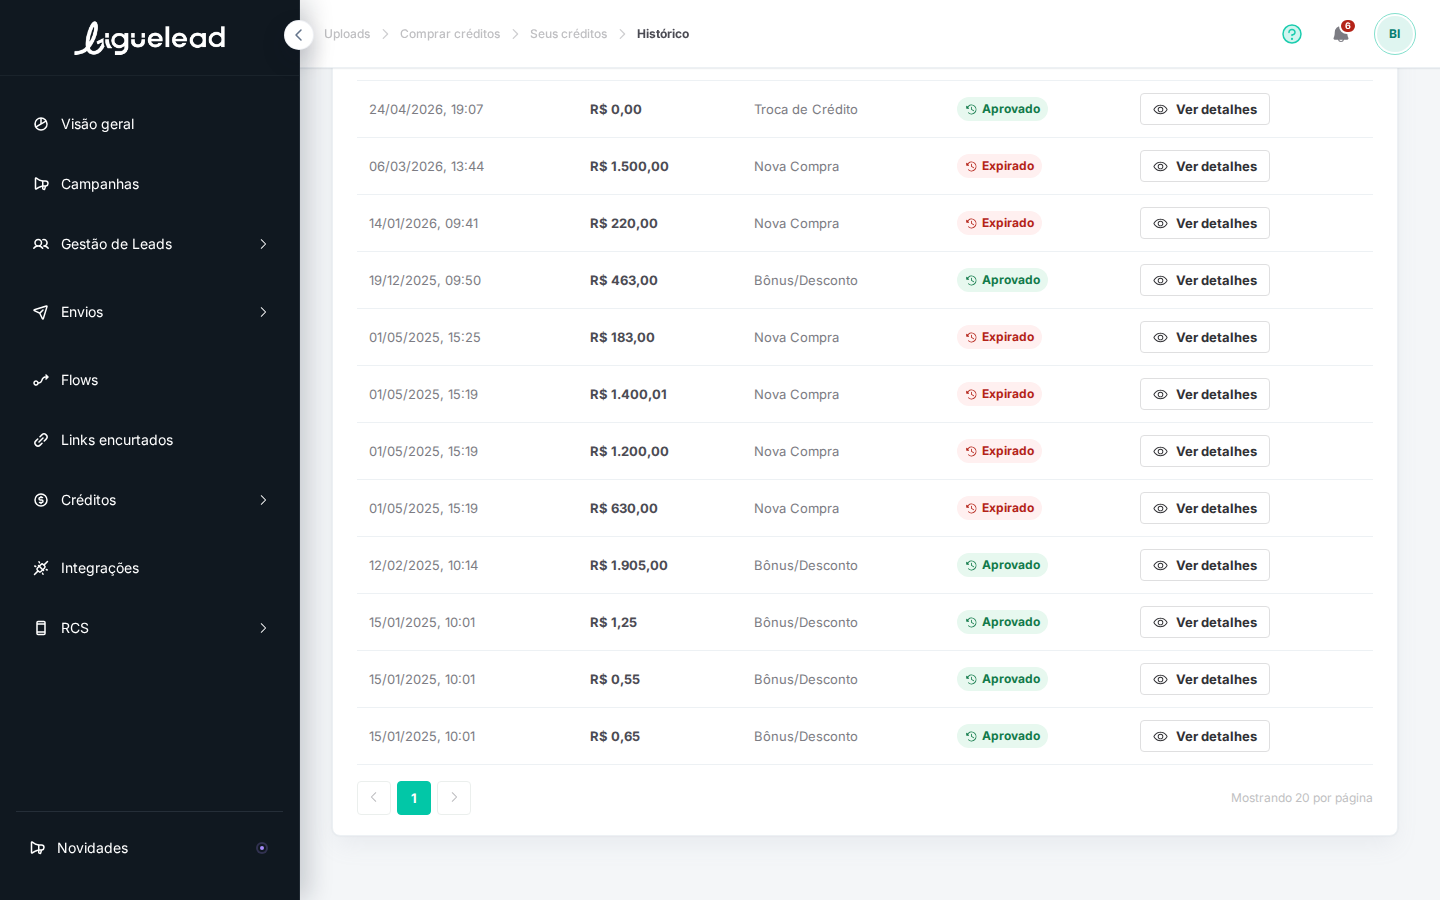Open the BI user avatar menu
This screenshot has width=1440, height=900.
click(1394, 34)
